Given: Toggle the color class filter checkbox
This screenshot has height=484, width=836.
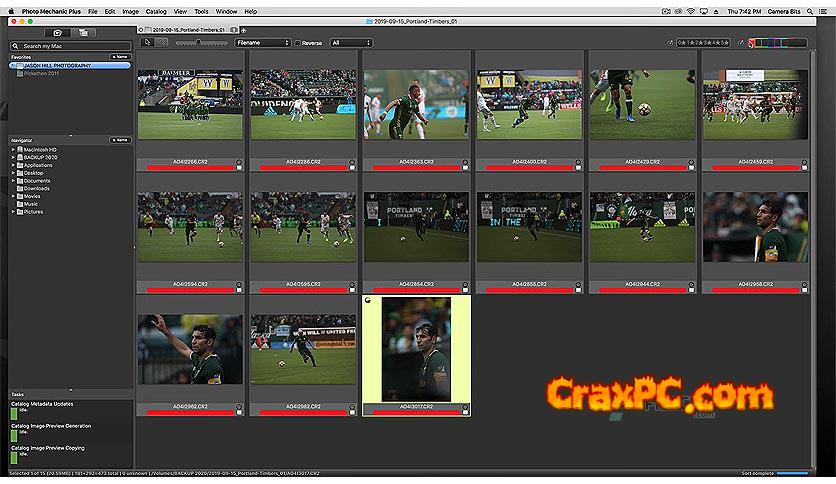Looking at the screenshot, I should (741, 43).
